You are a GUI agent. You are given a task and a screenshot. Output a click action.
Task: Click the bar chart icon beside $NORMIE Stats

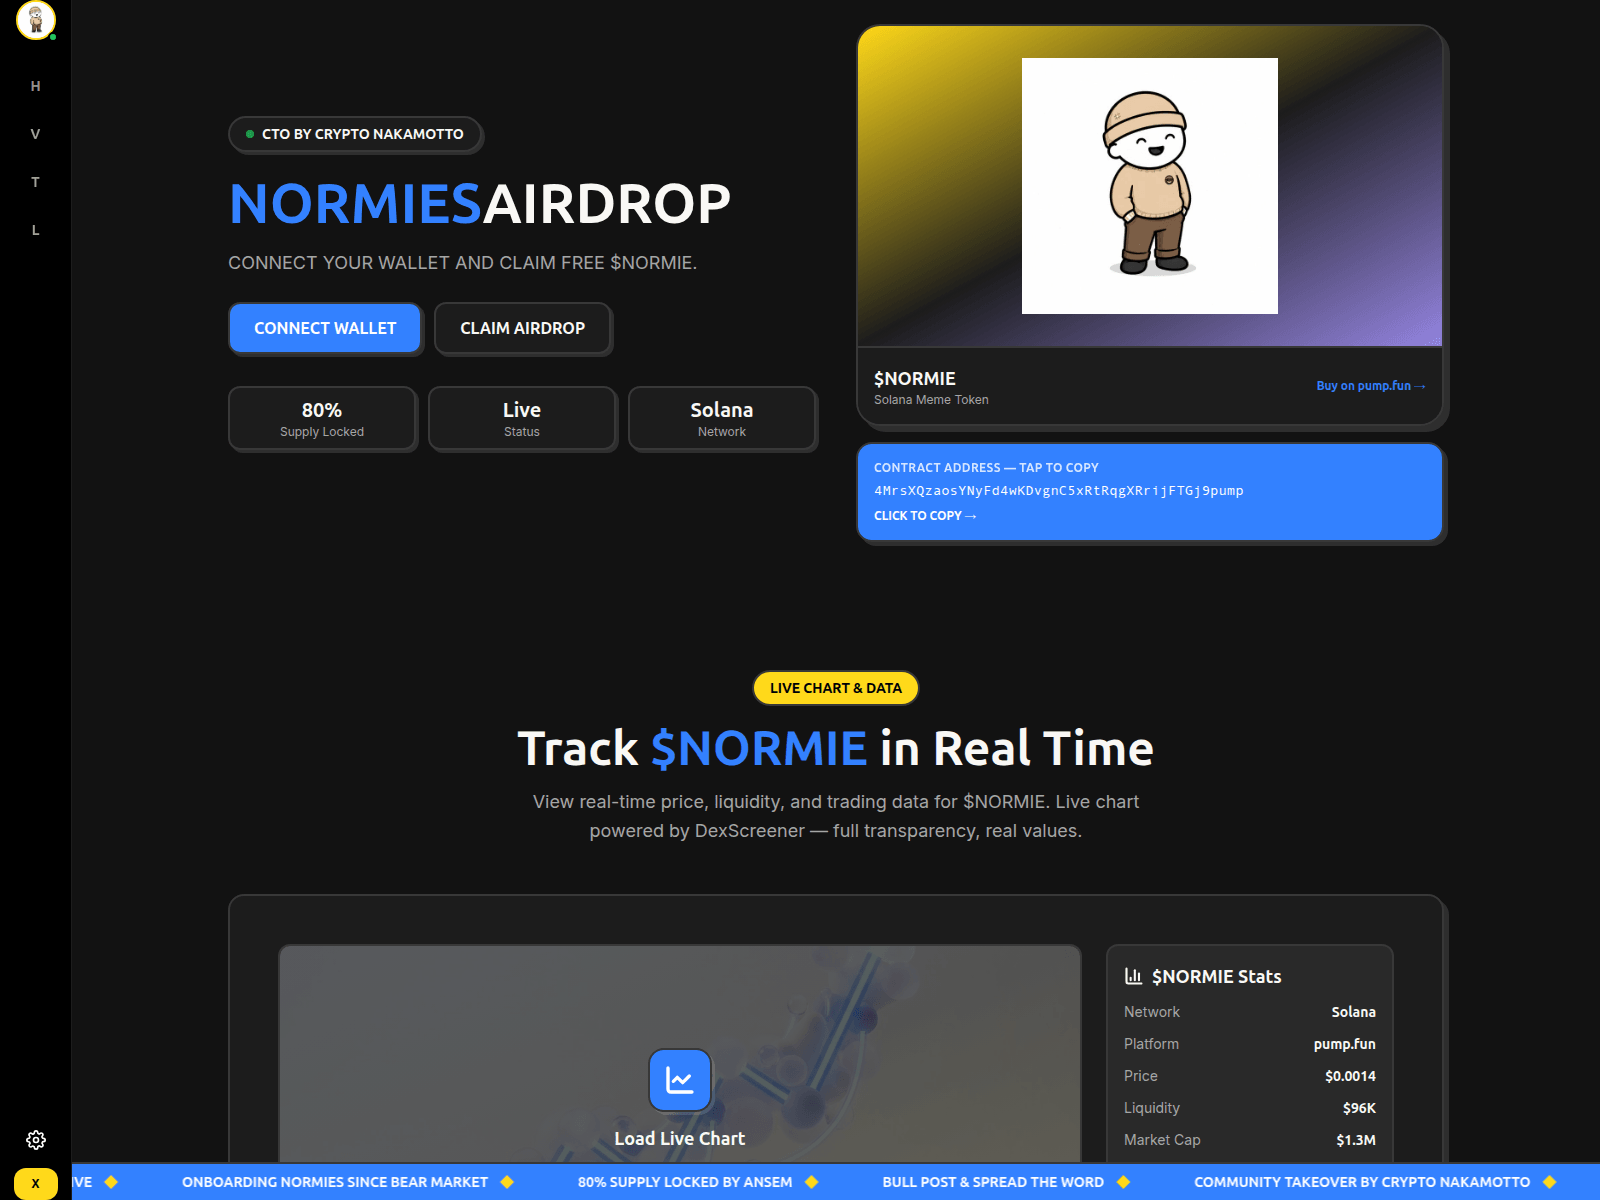click(1133, 976)
